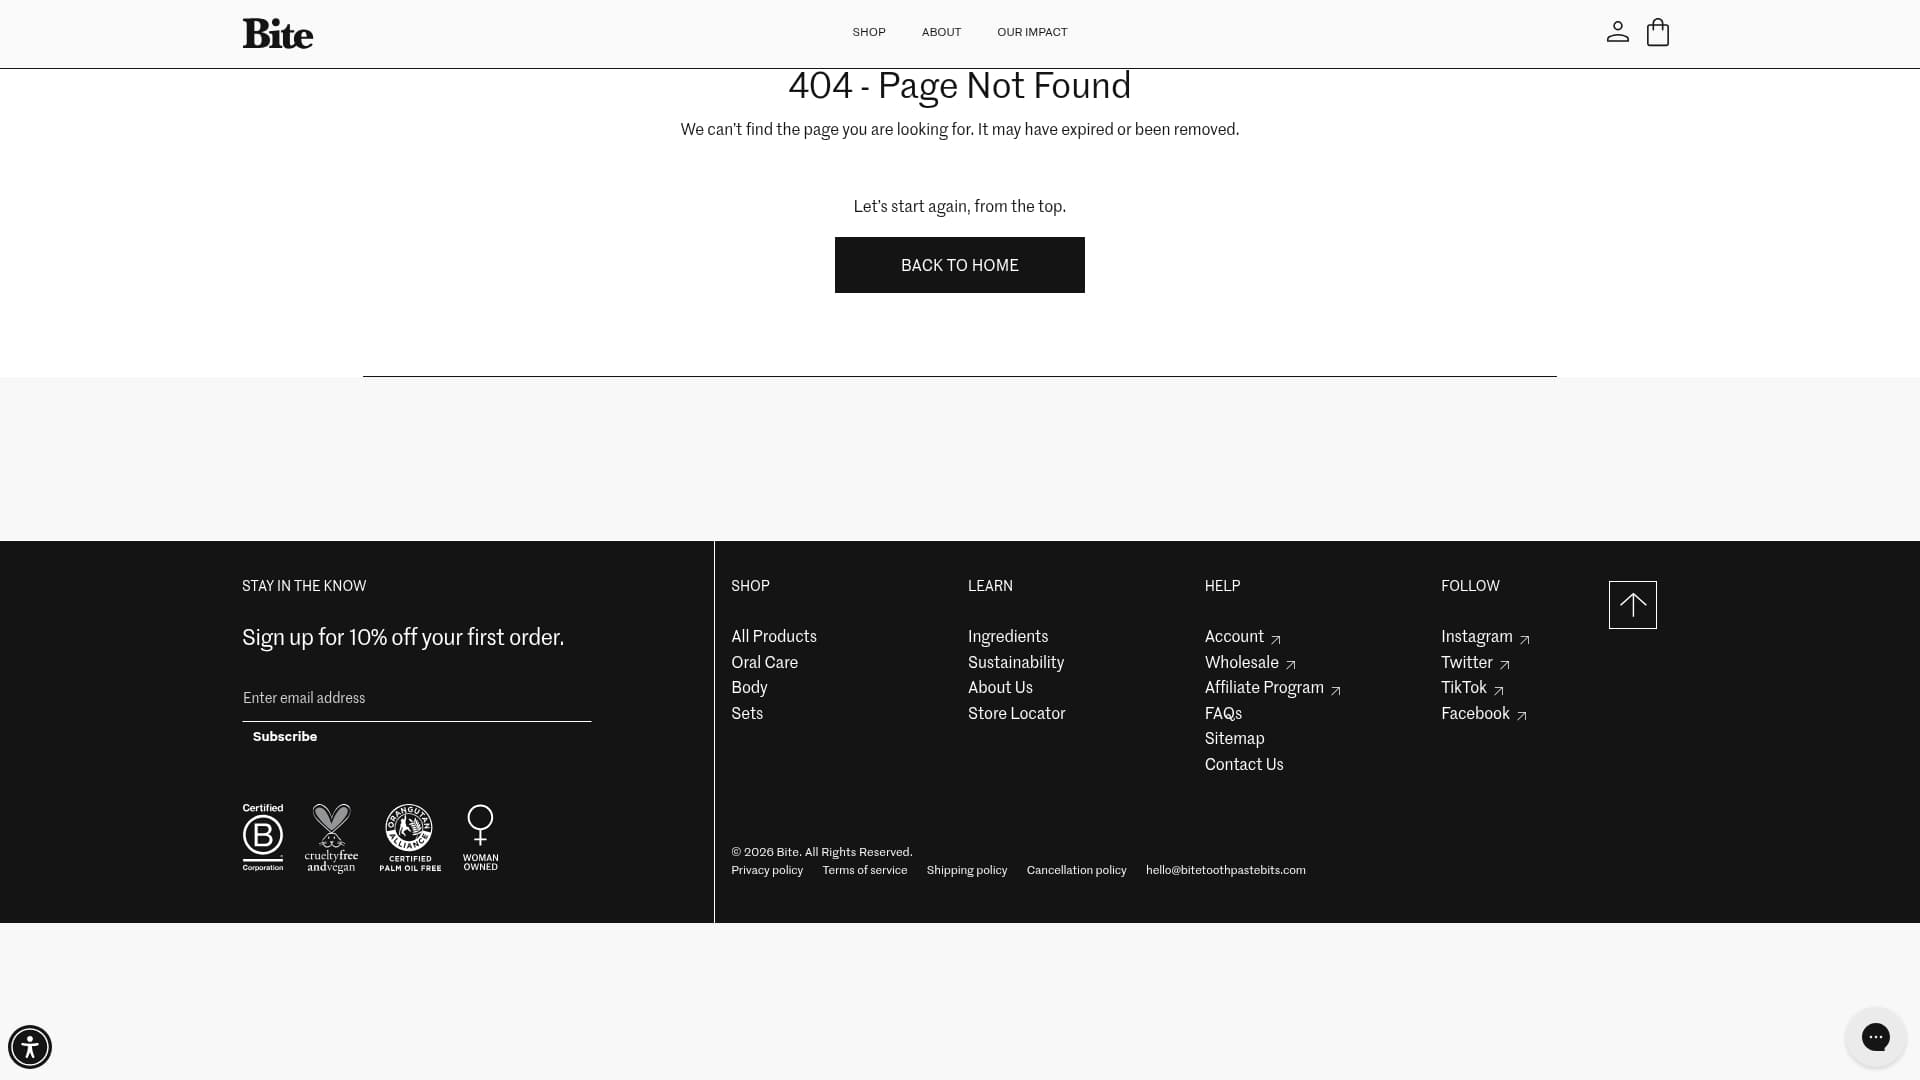Open the Terms of service link

pyautogui.click(x=865, y=871)
